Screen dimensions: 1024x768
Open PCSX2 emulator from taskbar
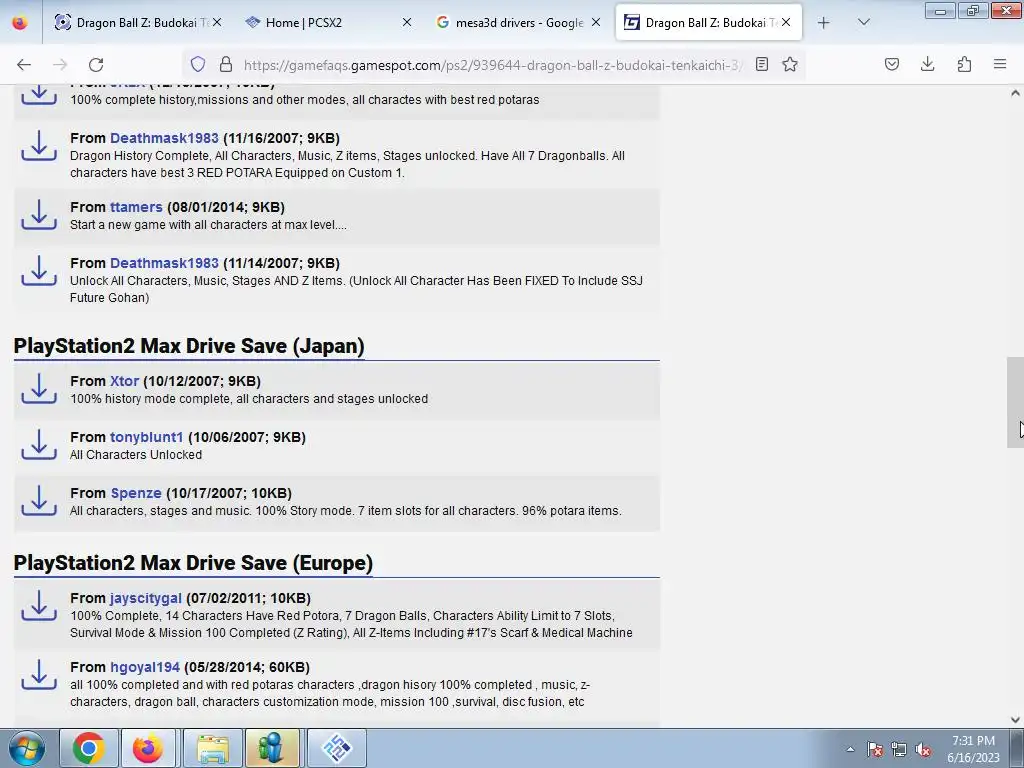point(337,748)
